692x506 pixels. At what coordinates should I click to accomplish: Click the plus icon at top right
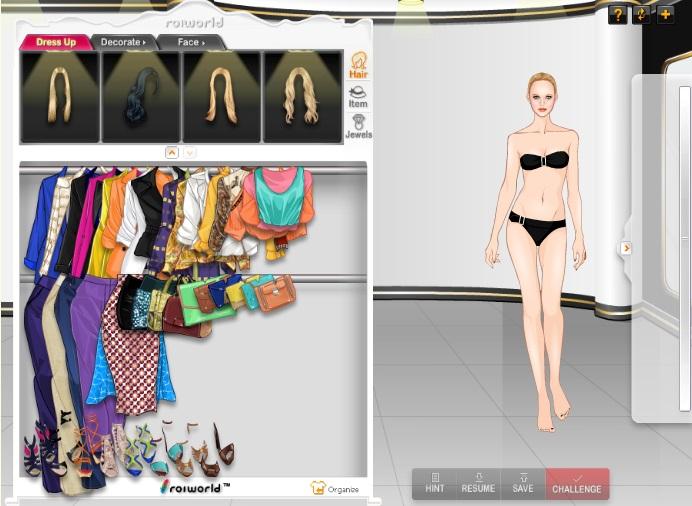tap(665, 15)
